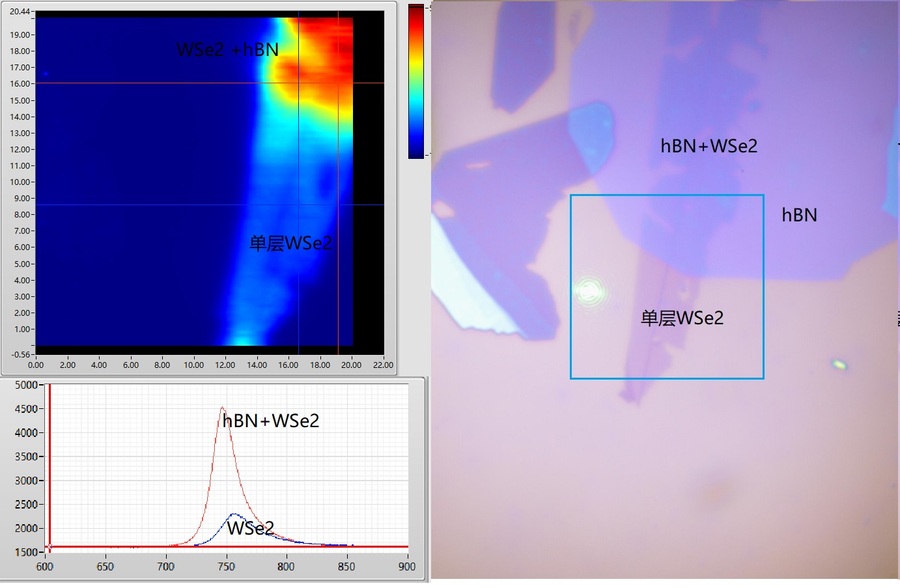900x588 pixels.
Task: Click the red vertical cursor on intensity map
Action: coord(338,250)
